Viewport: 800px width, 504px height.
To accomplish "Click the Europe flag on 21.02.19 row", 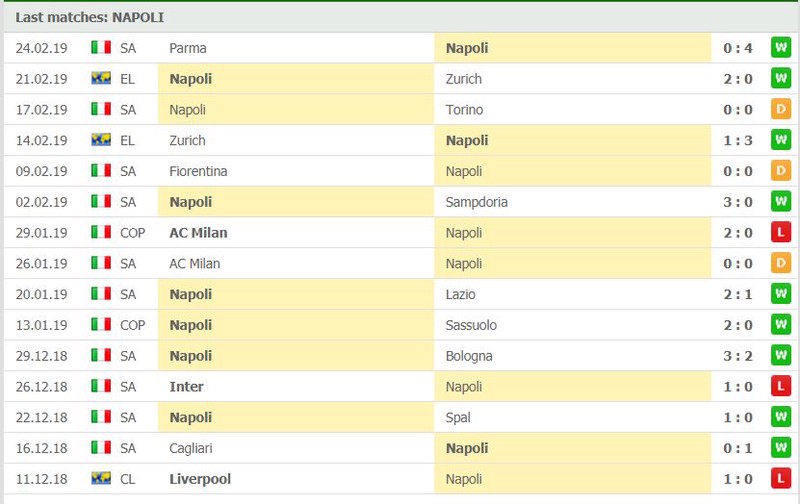I will (x=101, y=78).
